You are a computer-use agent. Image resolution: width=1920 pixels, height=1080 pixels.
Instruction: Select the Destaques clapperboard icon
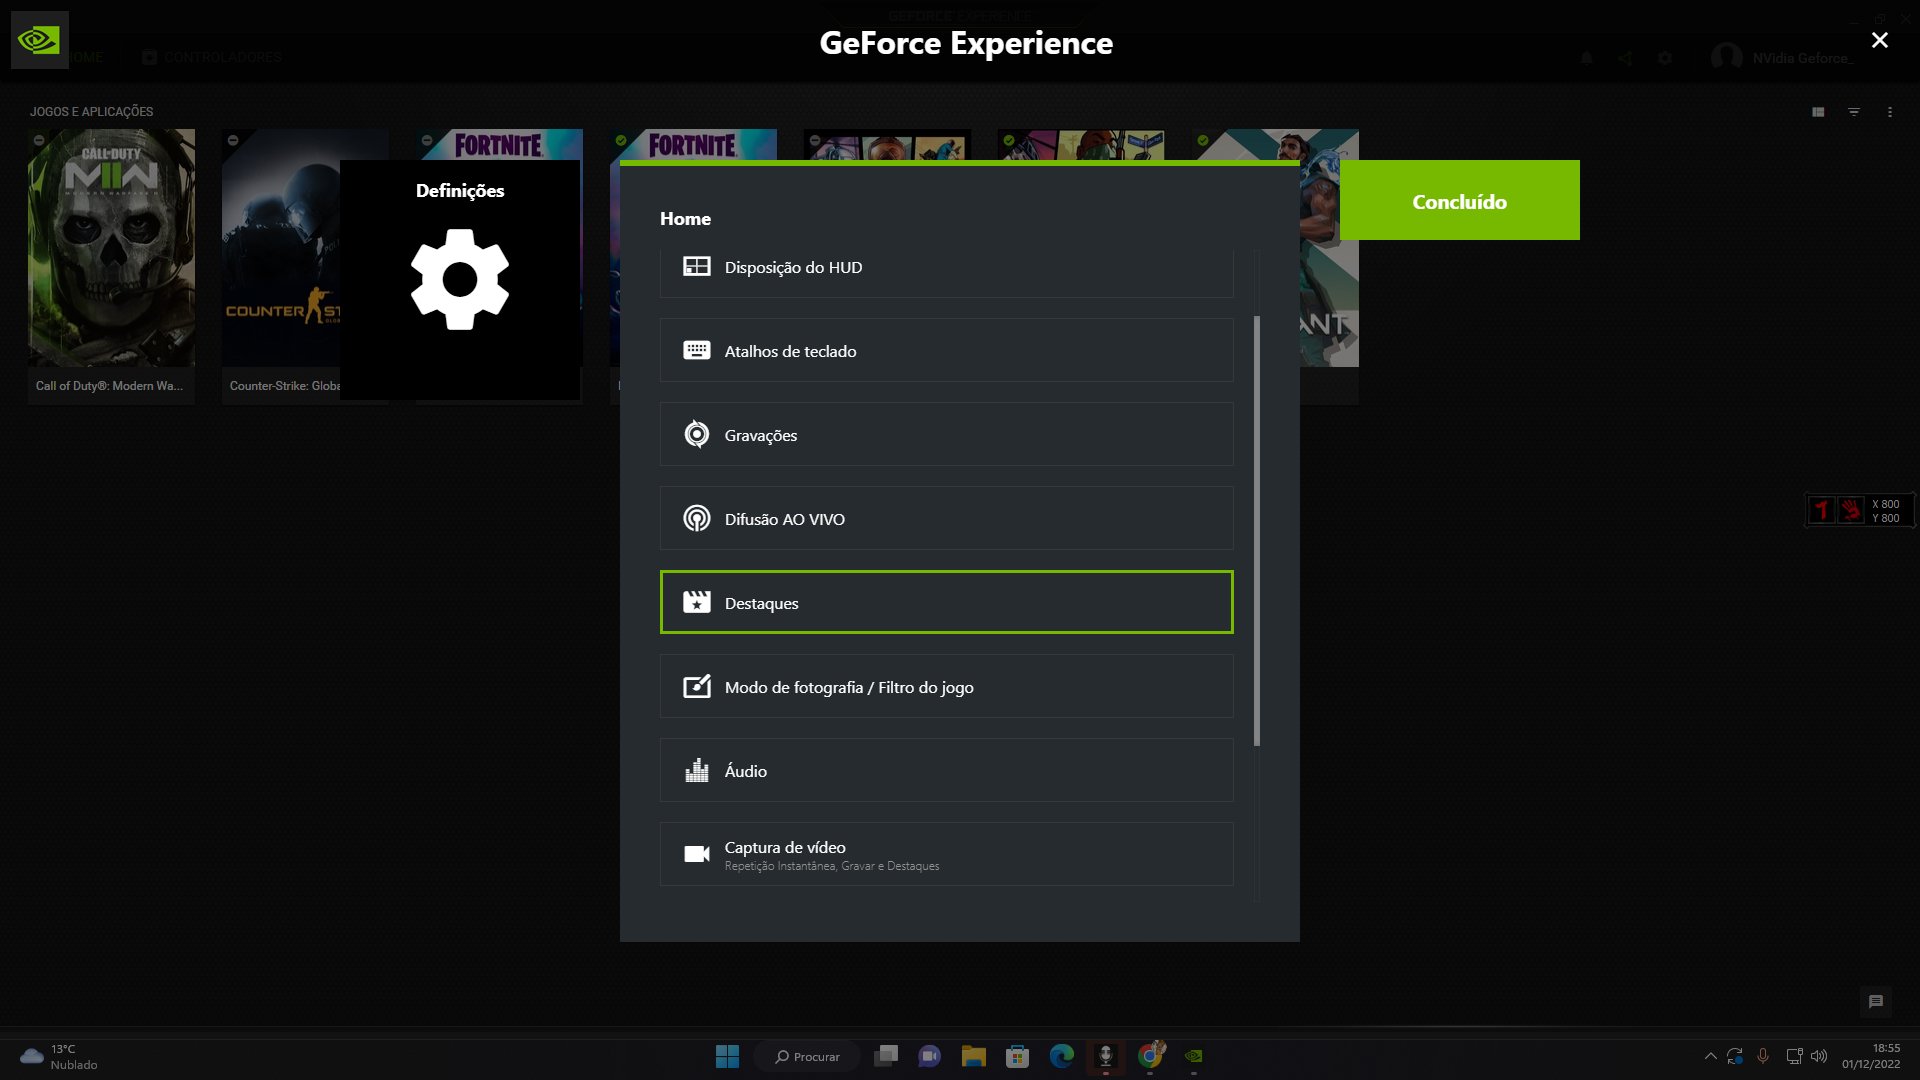[696, 603]
